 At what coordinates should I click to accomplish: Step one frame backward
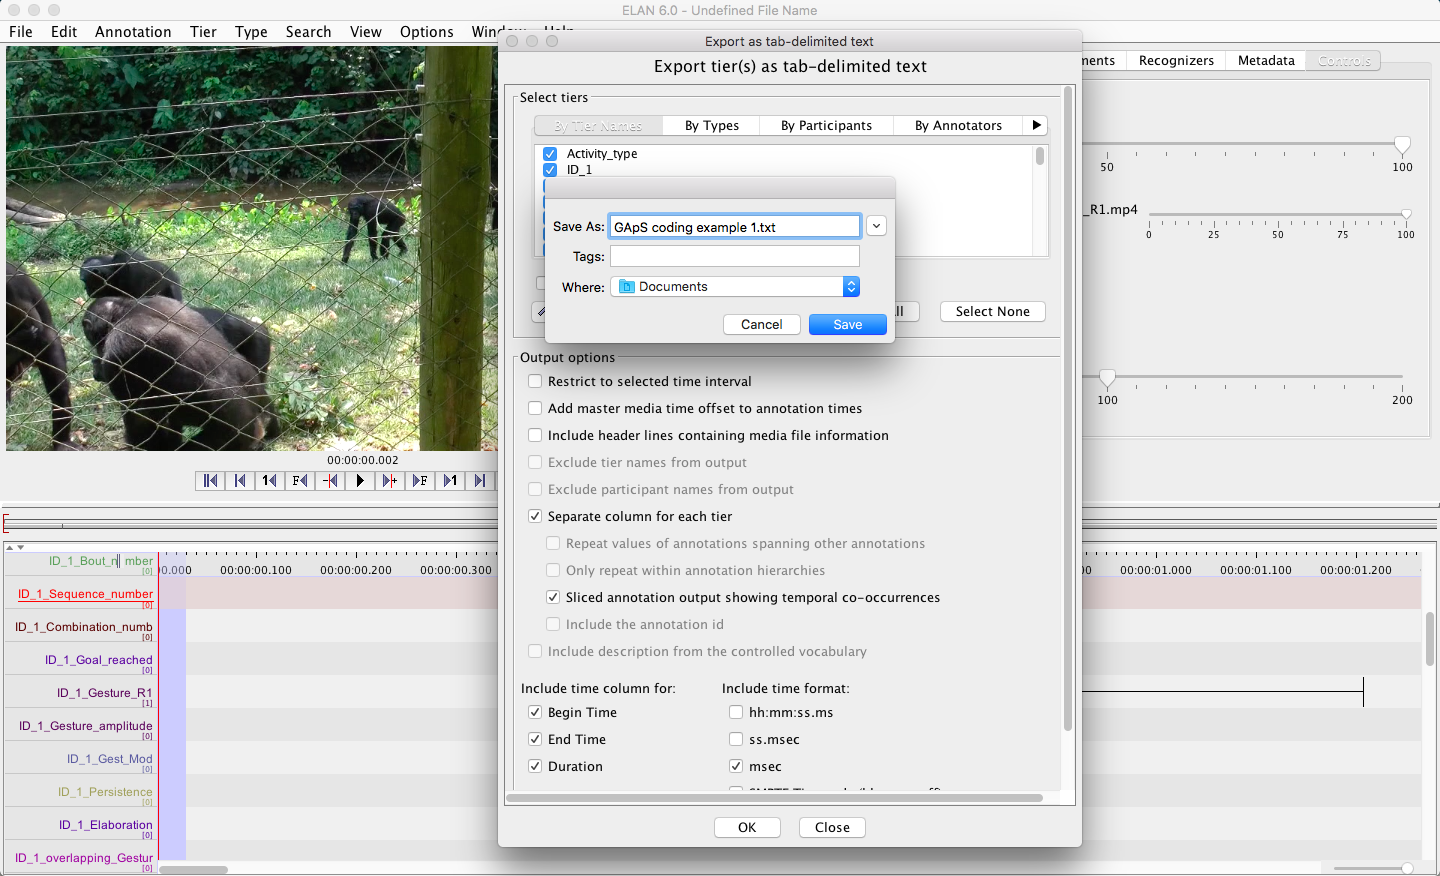pyautogui.click(x=300, y=481)
